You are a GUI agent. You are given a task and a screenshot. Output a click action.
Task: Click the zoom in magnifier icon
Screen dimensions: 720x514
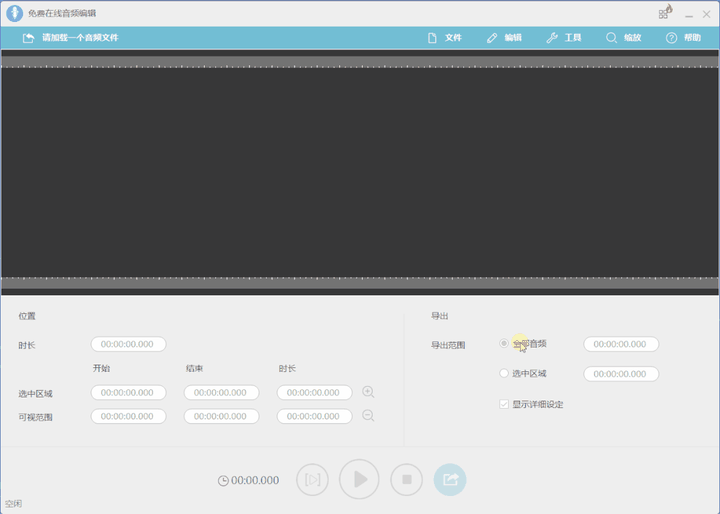tap(368, 392)
